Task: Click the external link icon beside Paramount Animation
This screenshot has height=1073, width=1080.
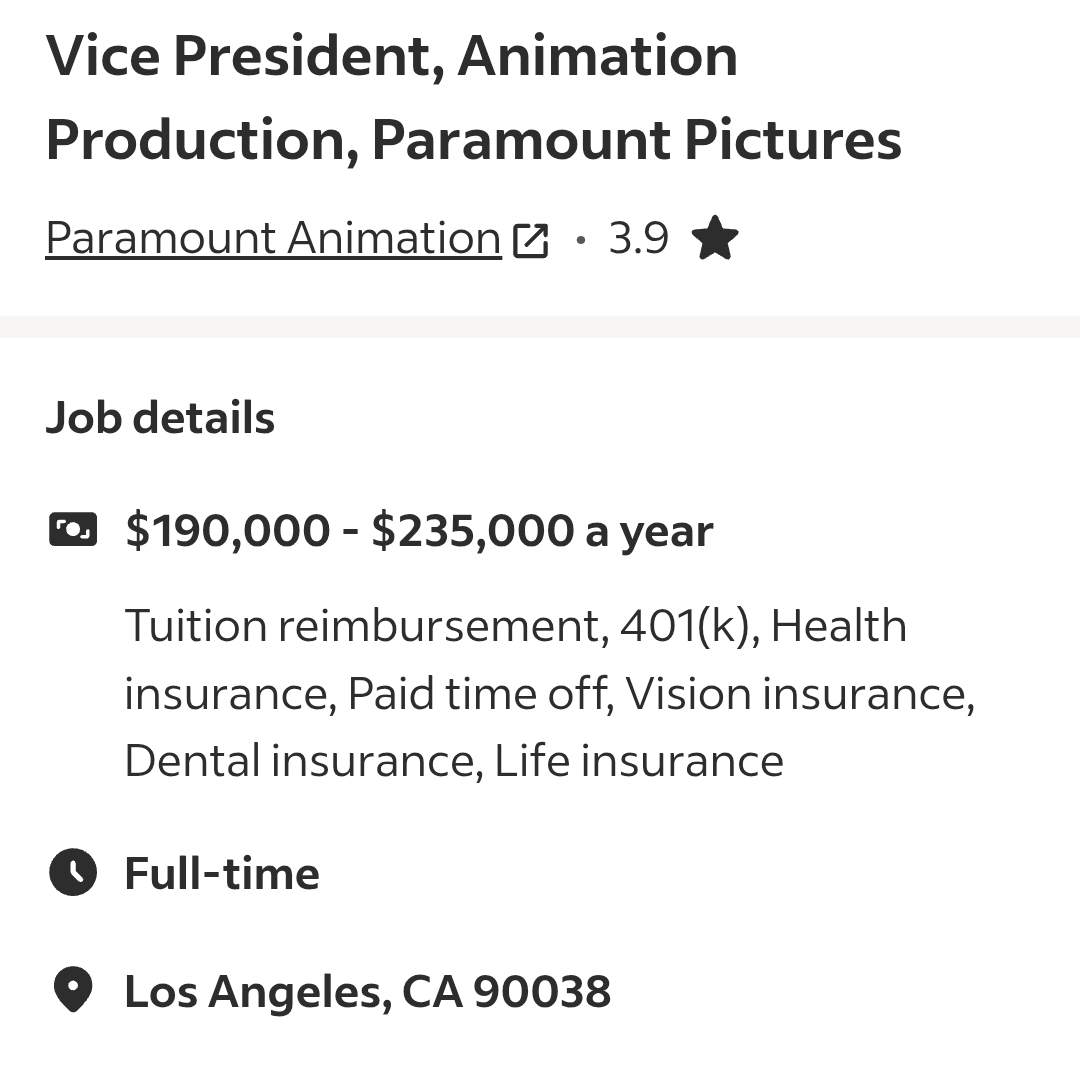Action: click(x=531, y=241)
